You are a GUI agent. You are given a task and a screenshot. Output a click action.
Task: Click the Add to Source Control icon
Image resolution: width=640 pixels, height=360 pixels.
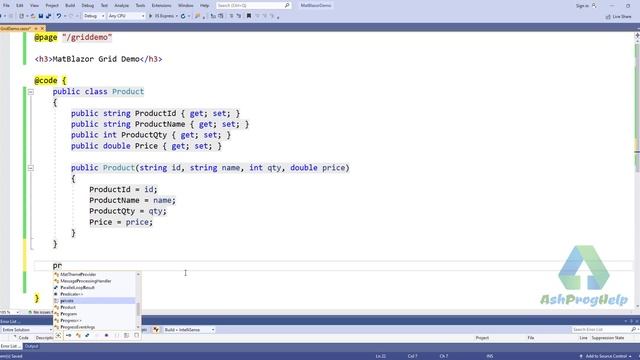click(x=581, y=356)
